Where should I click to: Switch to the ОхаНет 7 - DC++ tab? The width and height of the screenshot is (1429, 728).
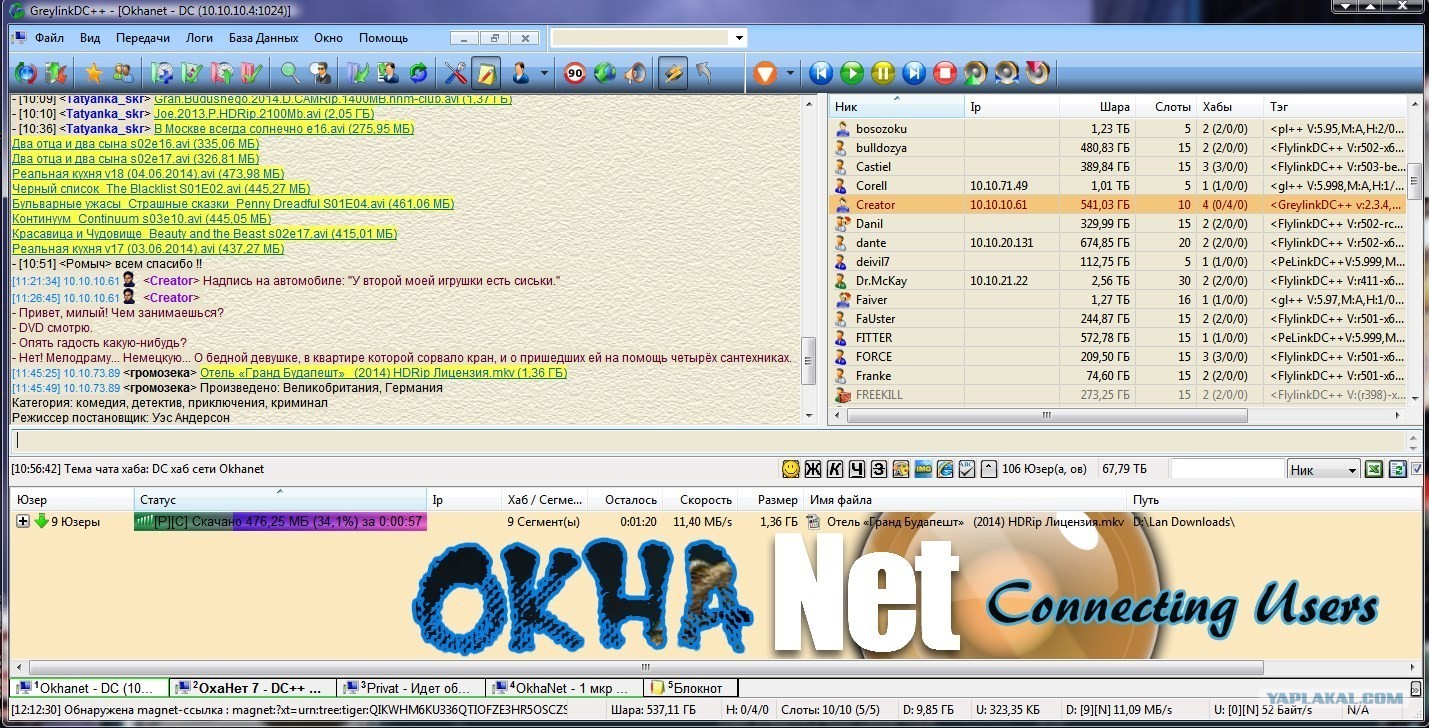click(x=253, y=688)
